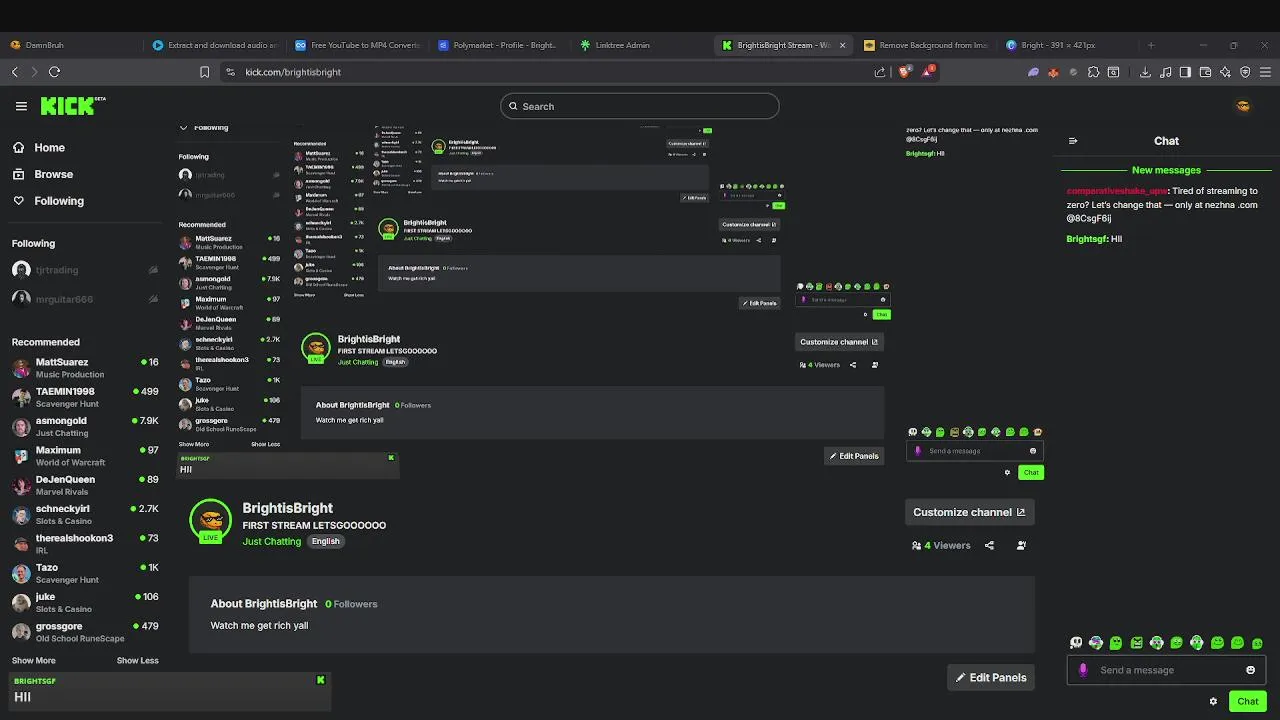Open a new browser tab

pyautogui.click(x=1151, y=45)
